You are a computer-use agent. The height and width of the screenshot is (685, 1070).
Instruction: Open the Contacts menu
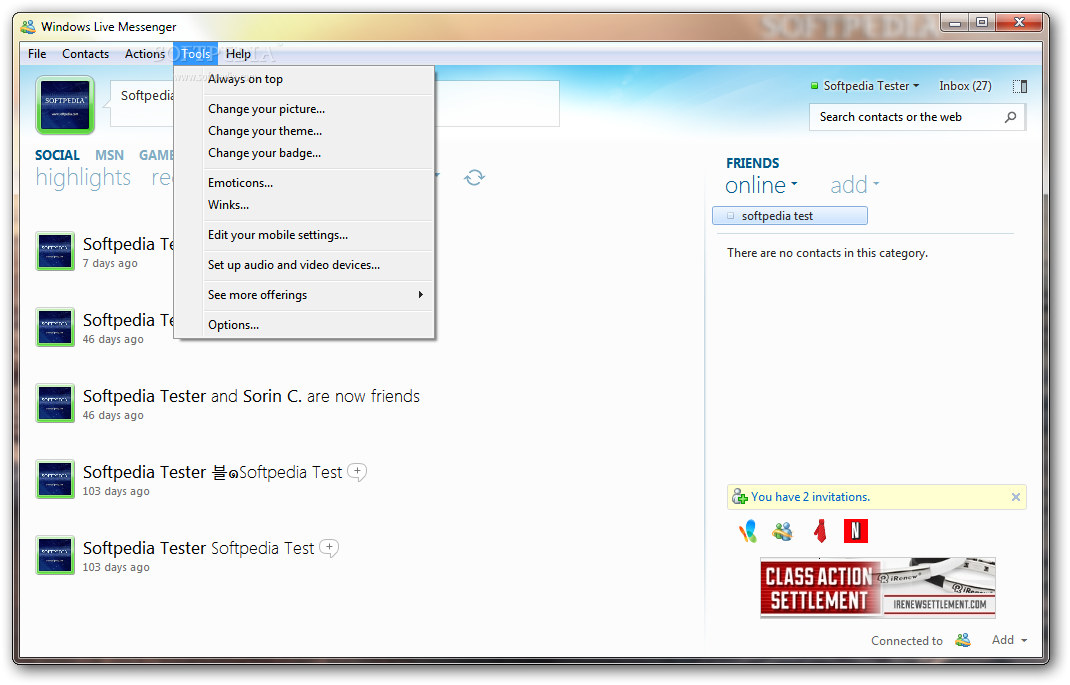coord(85,54)
